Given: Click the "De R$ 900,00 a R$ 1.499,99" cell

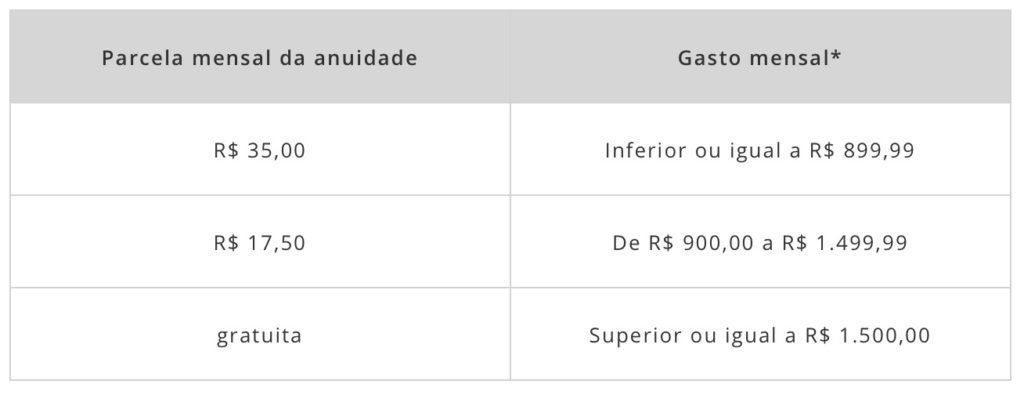Looking at the screenshot, I should pyautogui.click(x=760, y=242).
